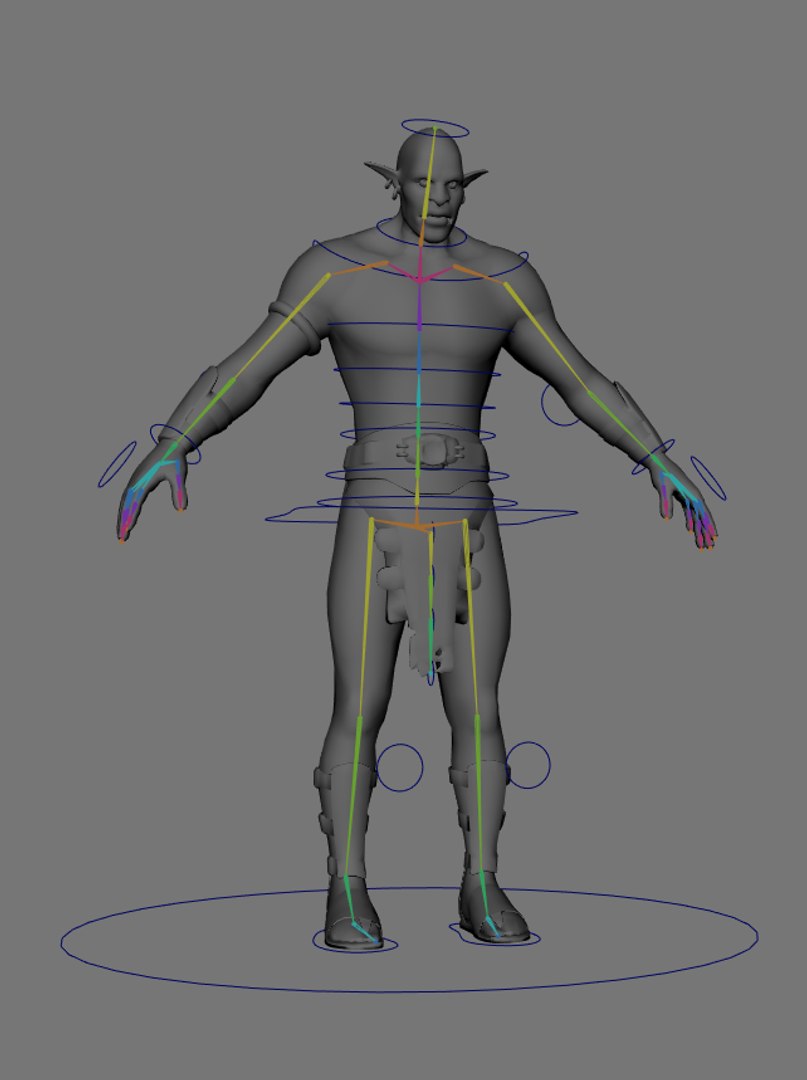The height and width of the screenshot is (1080, 807).
Task: Select the small loincloth control at the cloth tip
Action: (x=430, y=676)
